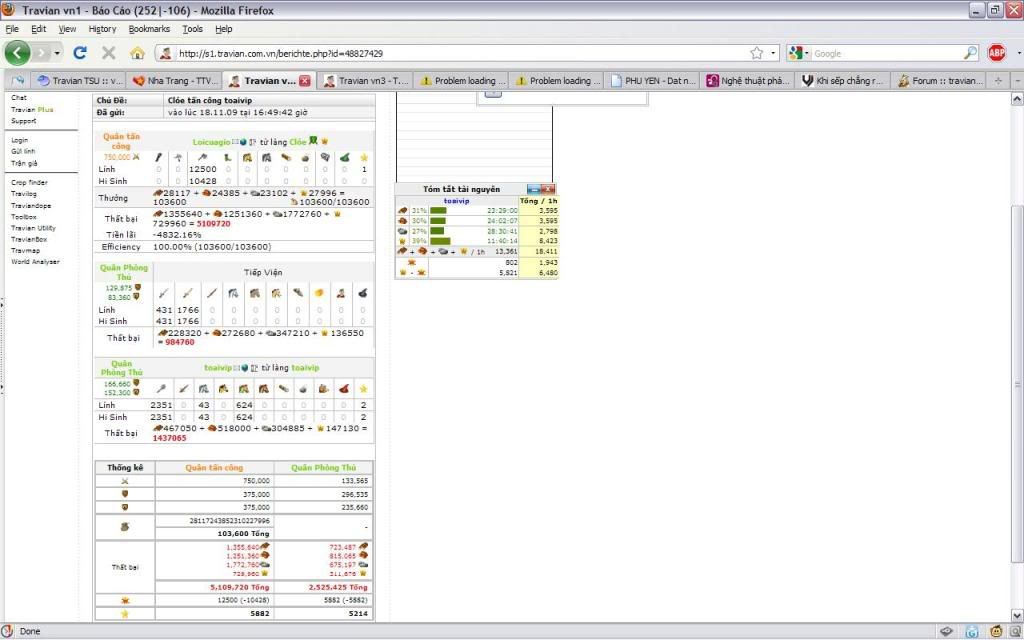Click the TravianBox link
This screenshot has height=640, width=1024.
(x=29, y=239)
